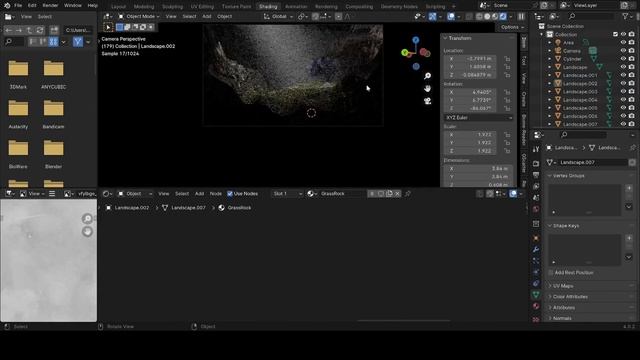Open the Physics properties tab icon
Viewport: 640px width, 360px height.
536,271
